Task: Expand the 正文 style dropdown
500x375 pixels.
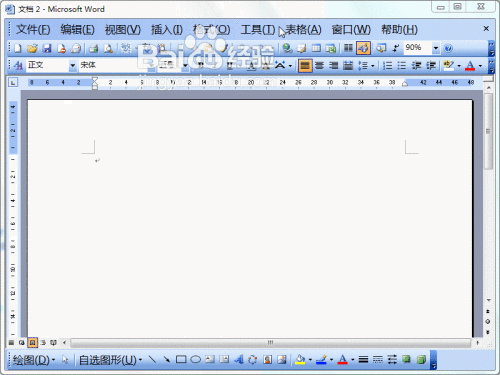Action: [72, 65]
